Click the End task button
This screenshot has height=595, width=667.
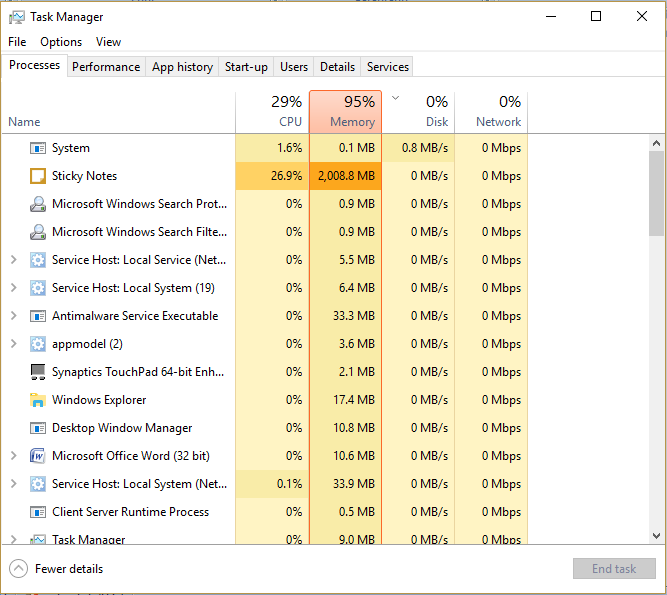pos(614,569)
